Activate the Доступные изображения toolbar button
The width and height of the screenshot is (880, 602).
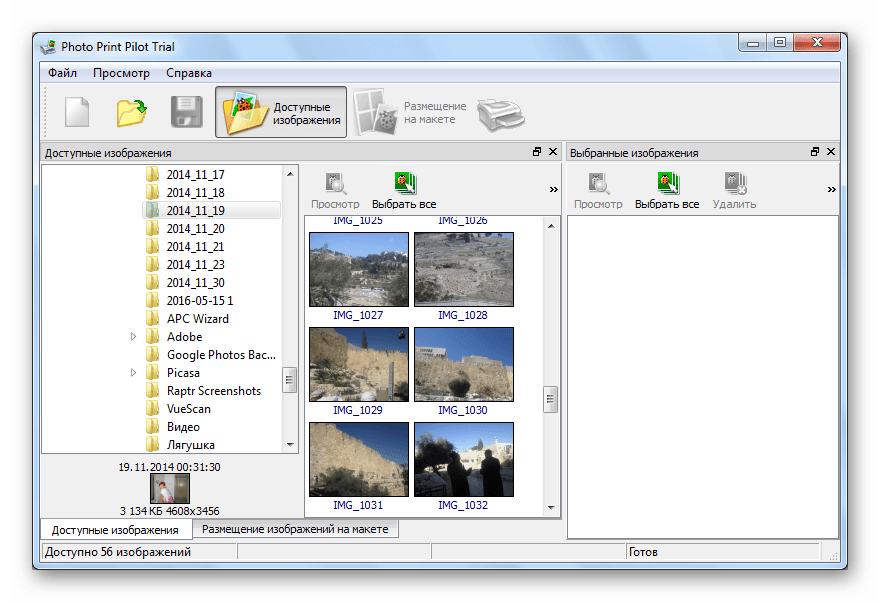pyautogui.click(x=281, y=112)
